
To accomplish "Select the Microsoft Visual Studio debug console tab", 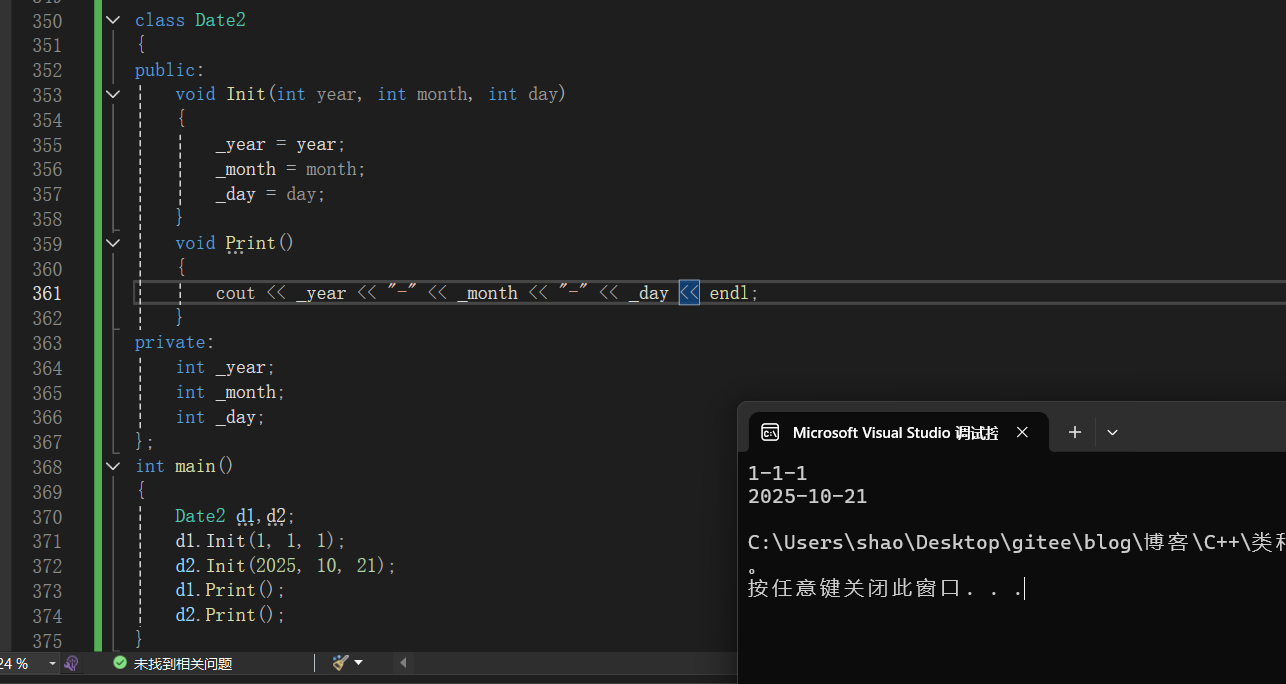I will coord(898,433).
